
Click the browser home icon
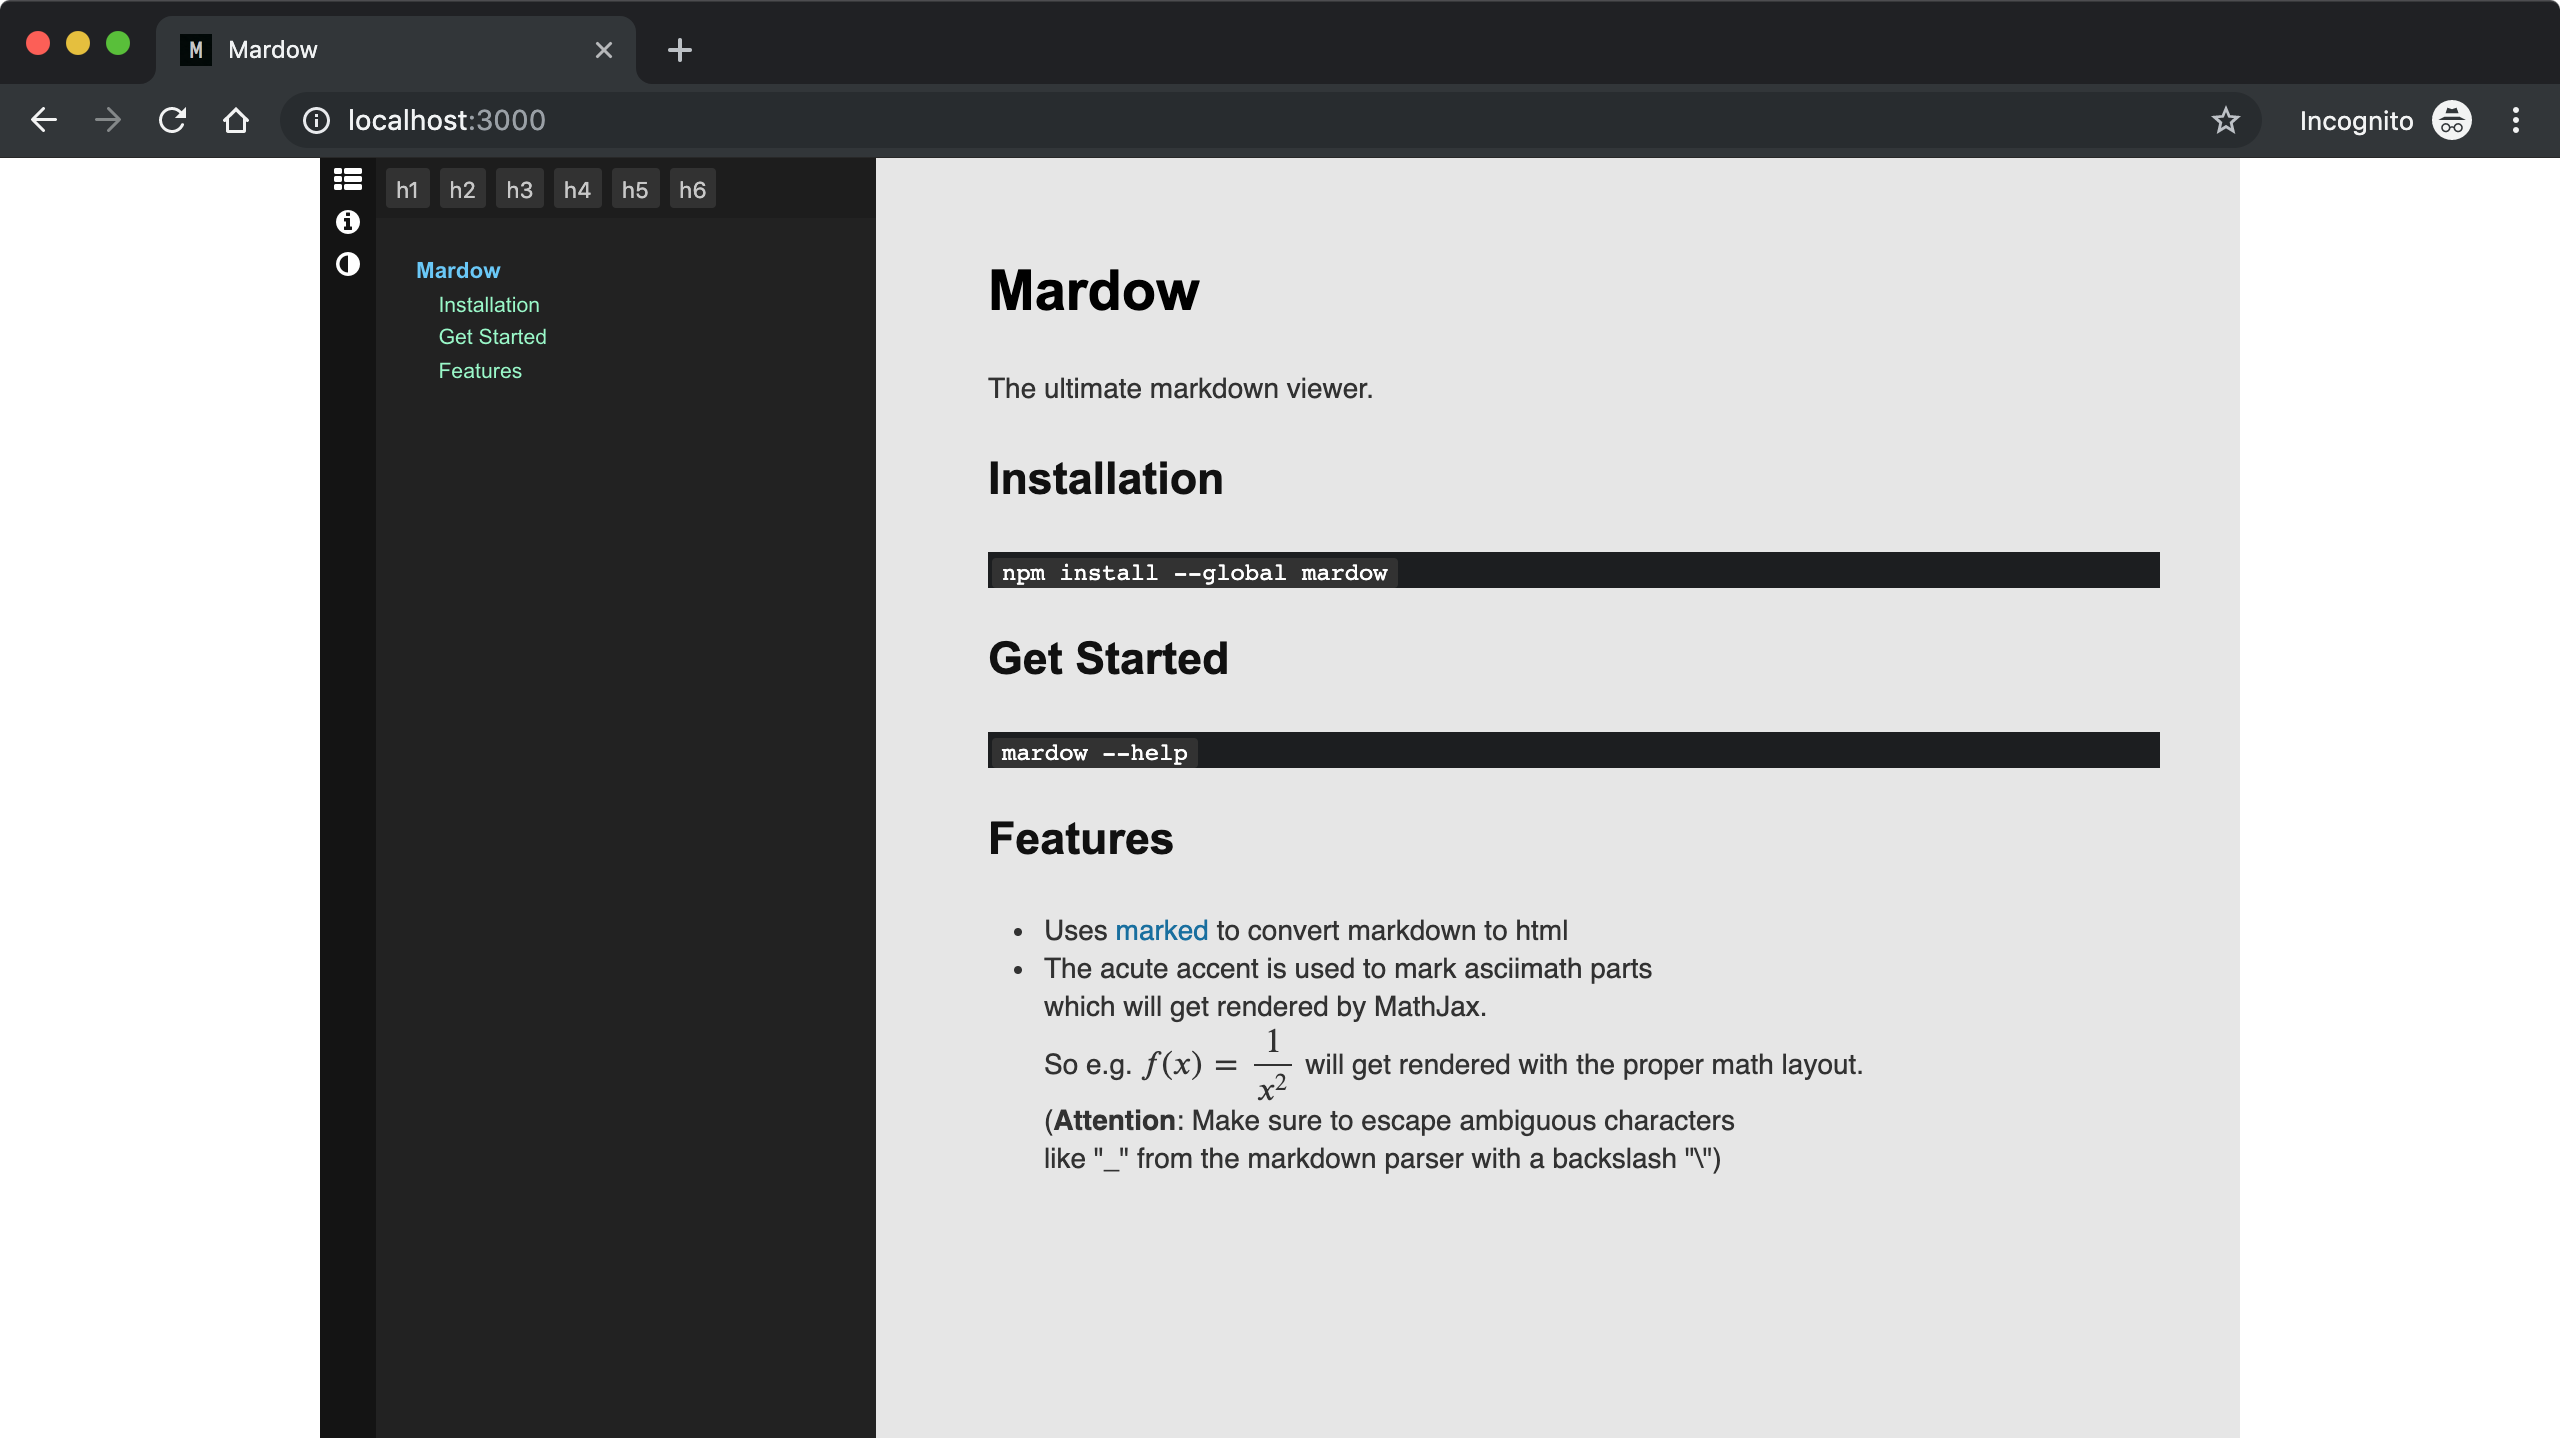pos(236,121)
